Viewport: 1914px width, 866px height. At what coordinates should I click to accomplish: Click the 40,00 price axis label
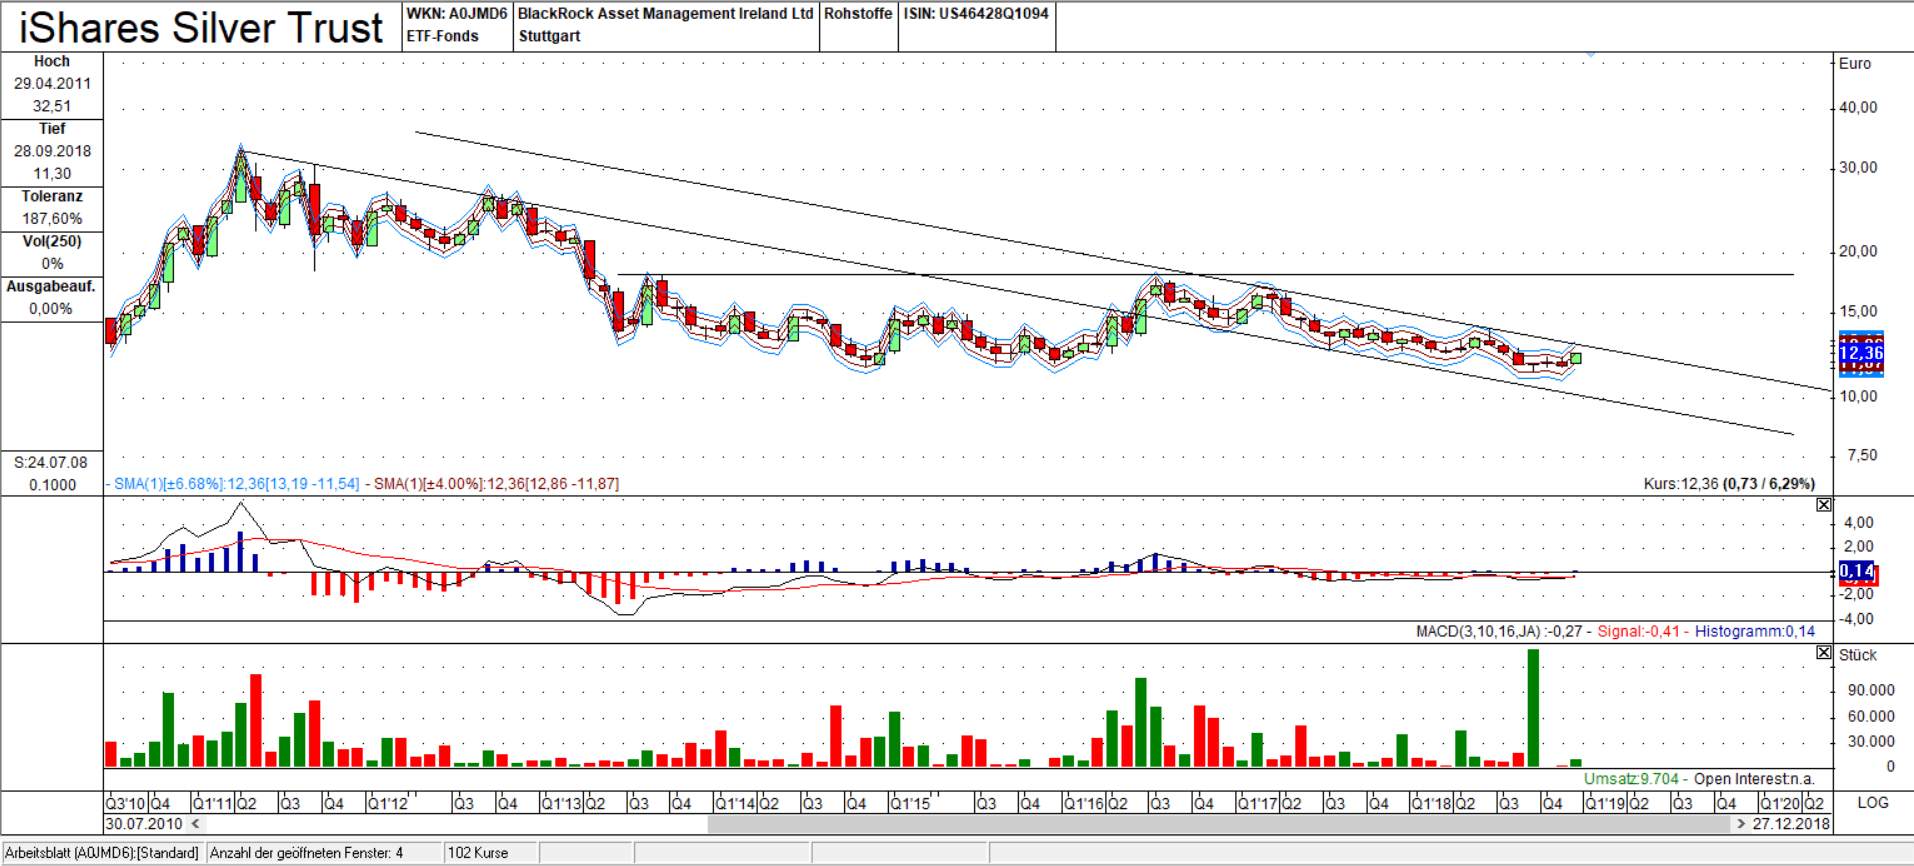coord(1859,107)
